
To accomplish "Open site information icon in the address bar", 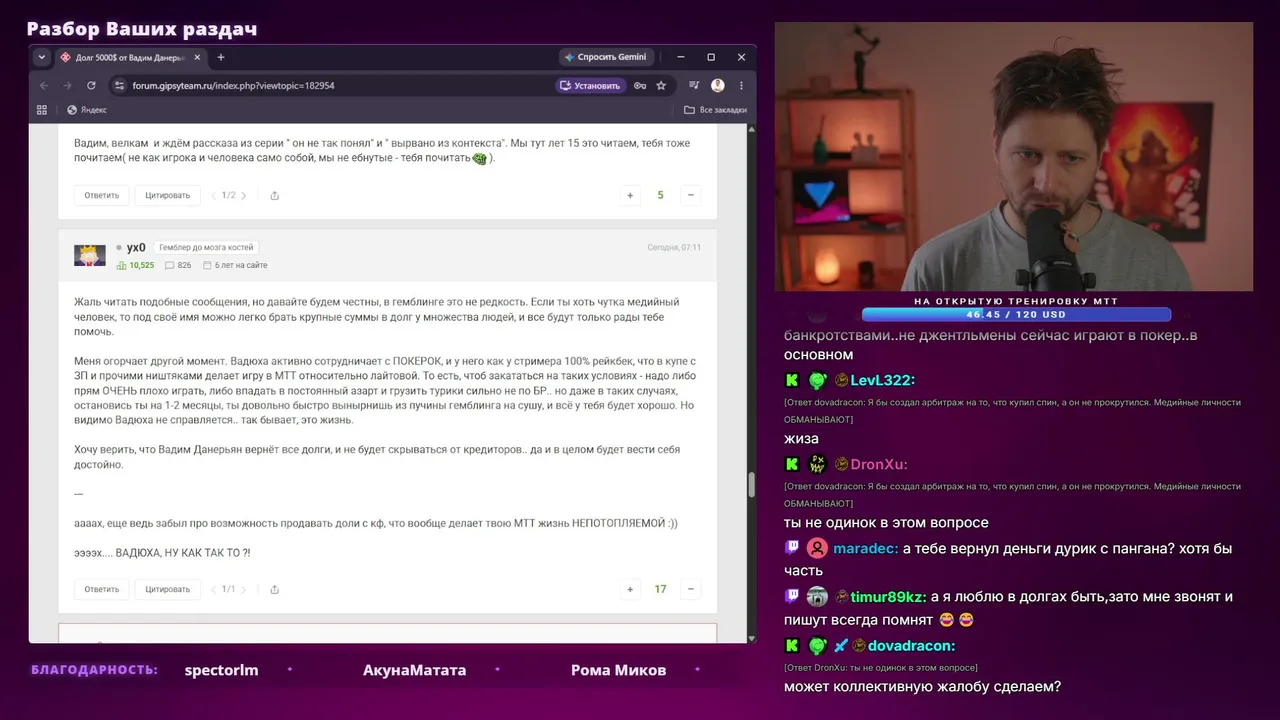I will (120, 86).
